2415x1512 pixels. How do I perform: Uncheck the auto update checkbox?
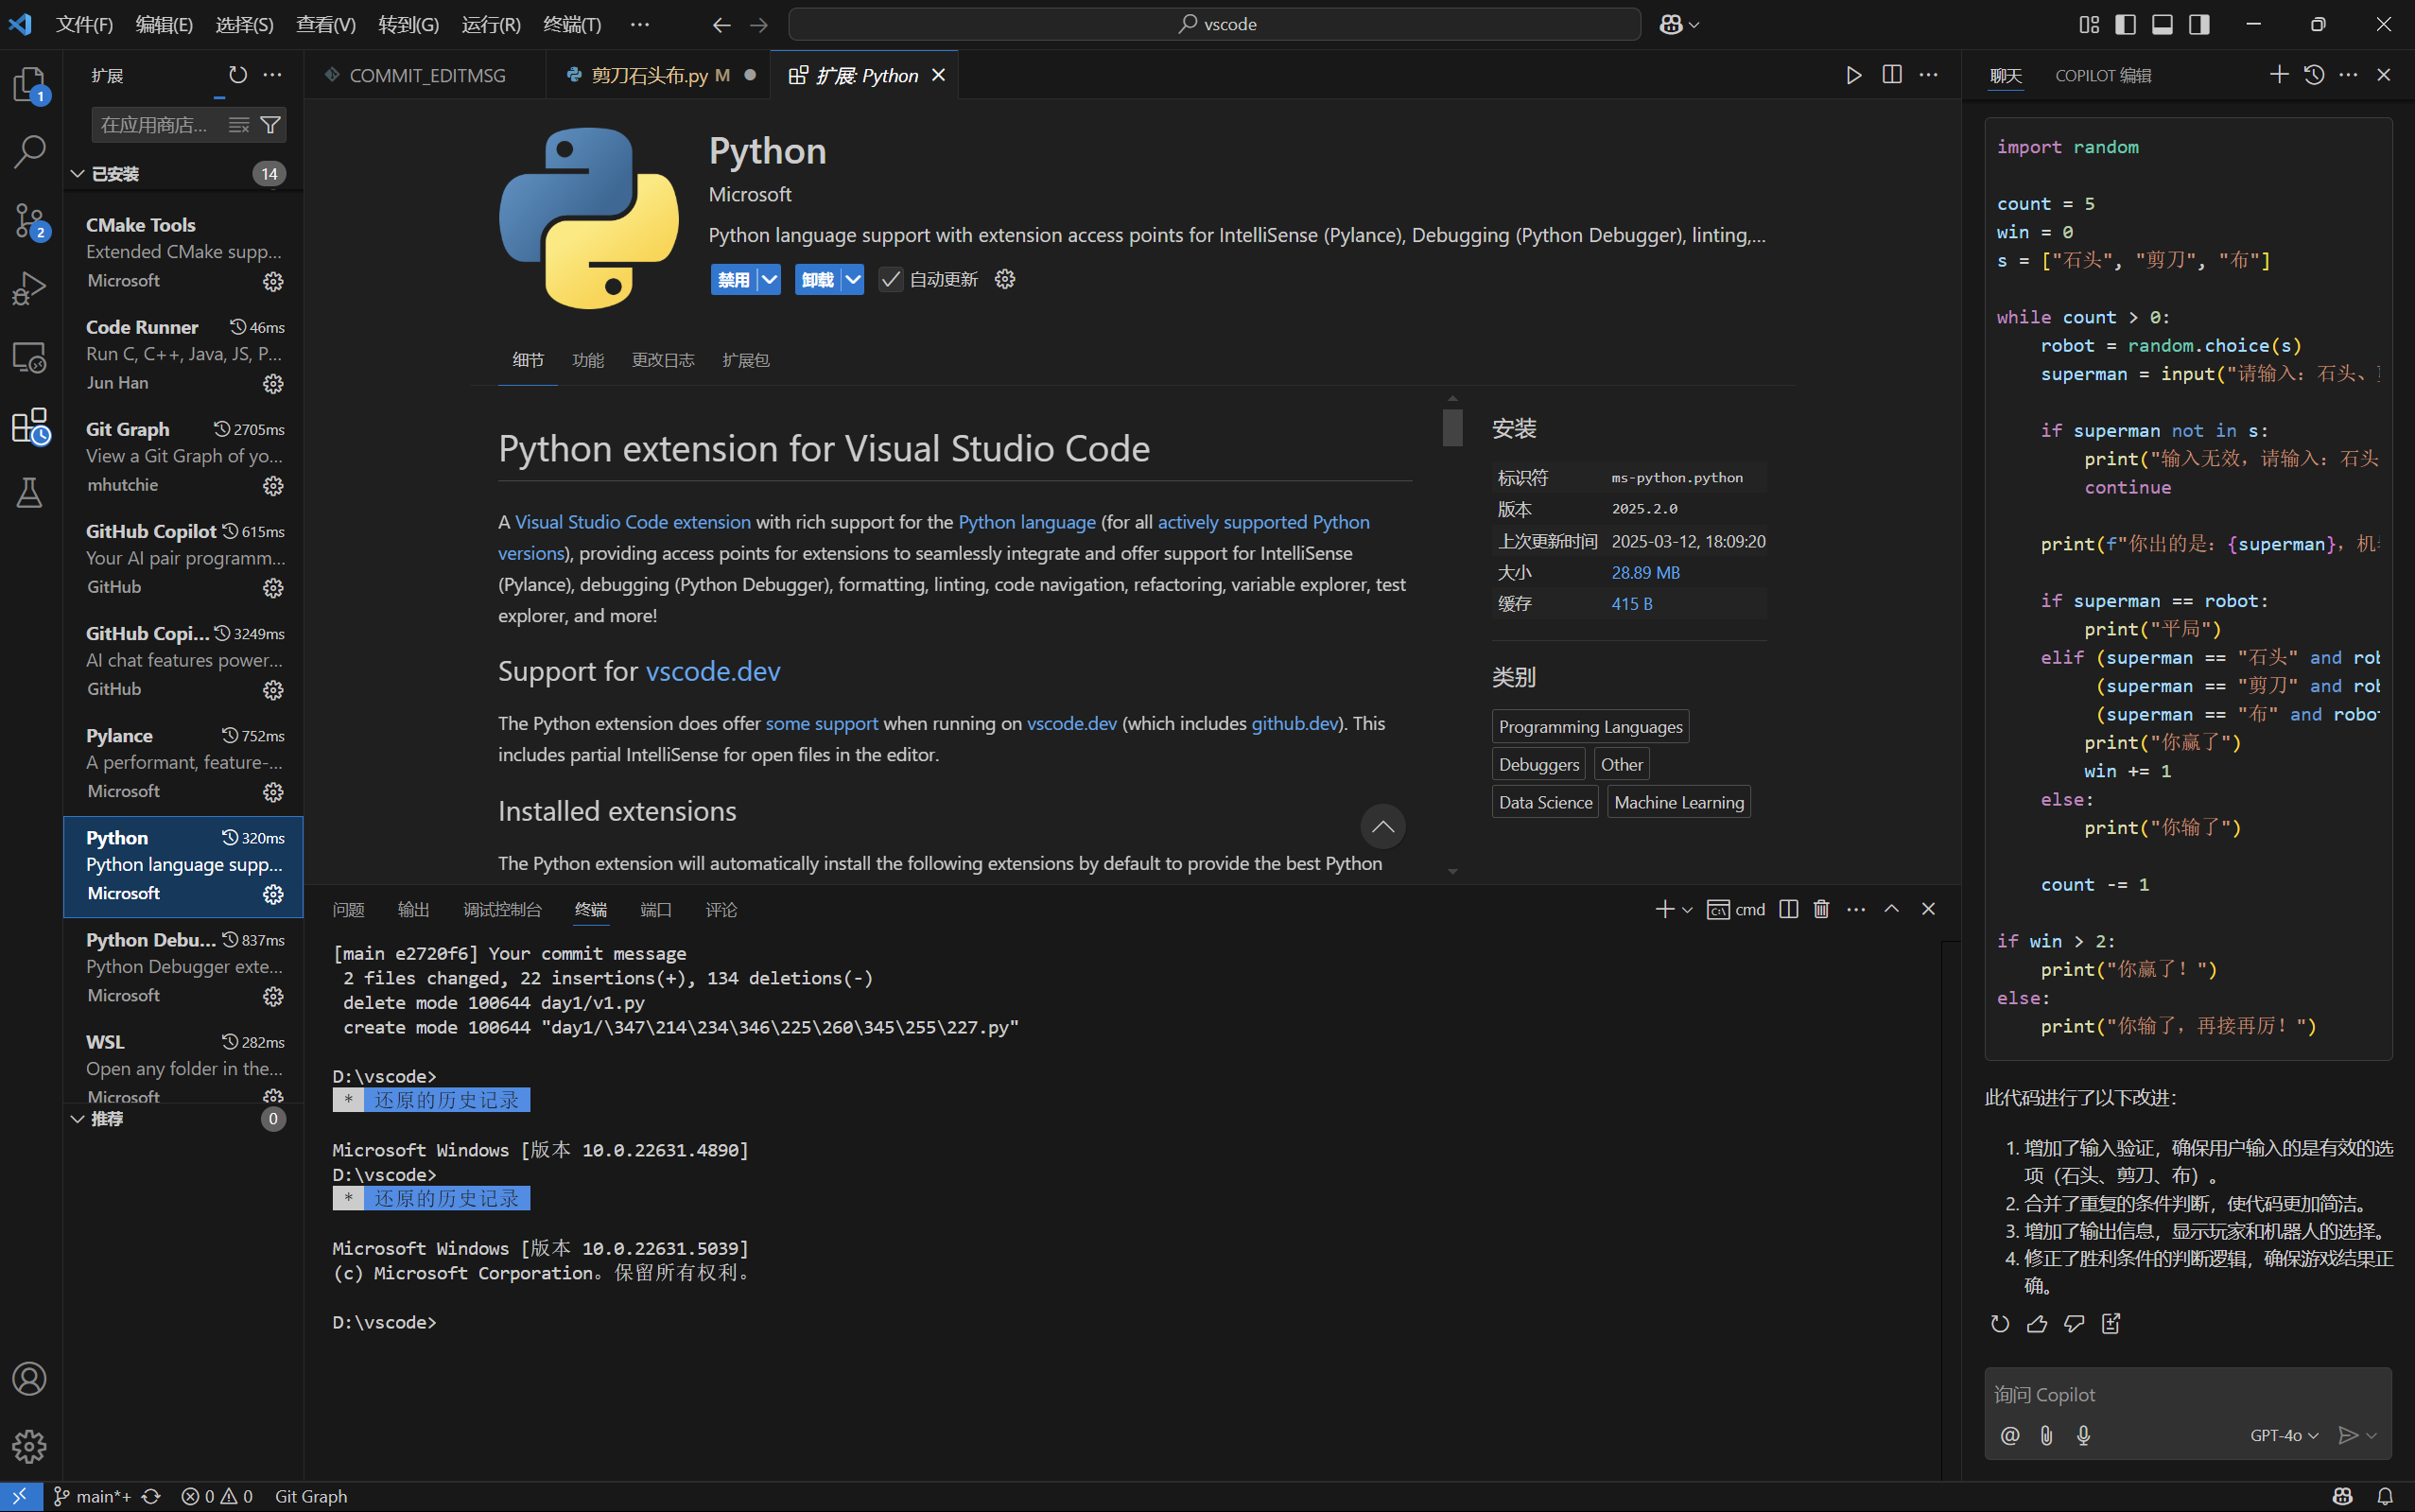click(890, 280)
